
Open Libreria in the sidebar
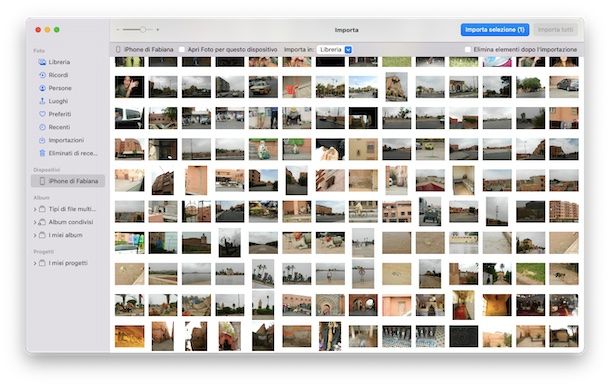pyautogui.click(x=59, y=62)
